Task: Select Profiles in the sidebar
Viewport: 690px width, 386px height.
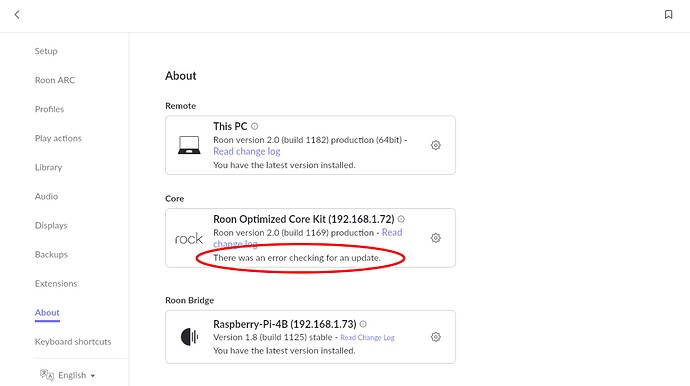Action: 49,109
